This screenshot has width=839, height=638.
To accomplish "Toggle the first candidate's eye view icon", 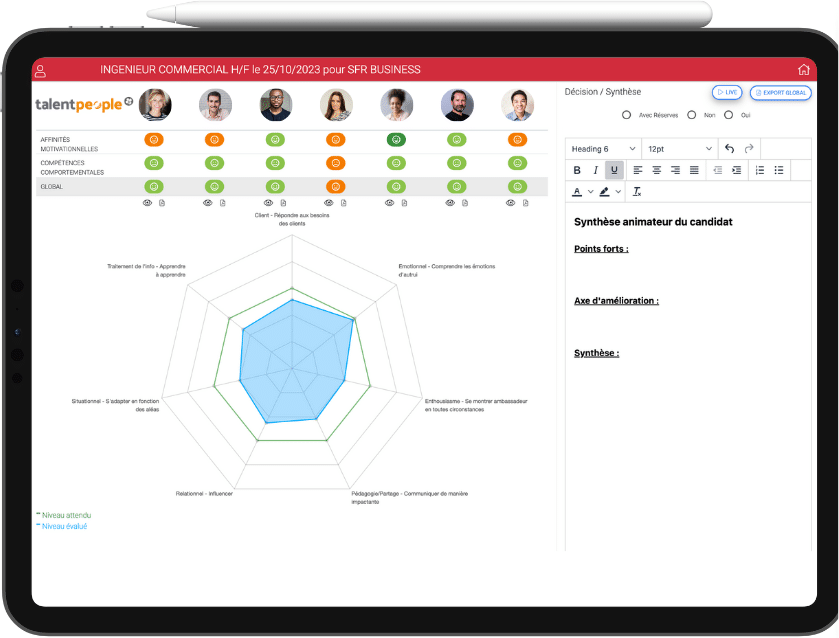I will (x=147, y=203).
